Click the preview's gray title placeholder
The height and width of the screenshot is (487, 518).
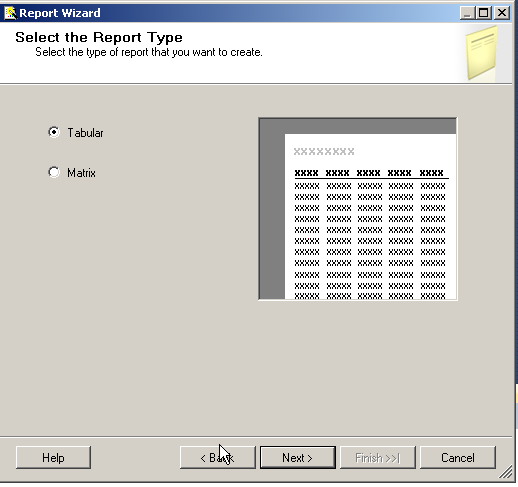(324, 152)
